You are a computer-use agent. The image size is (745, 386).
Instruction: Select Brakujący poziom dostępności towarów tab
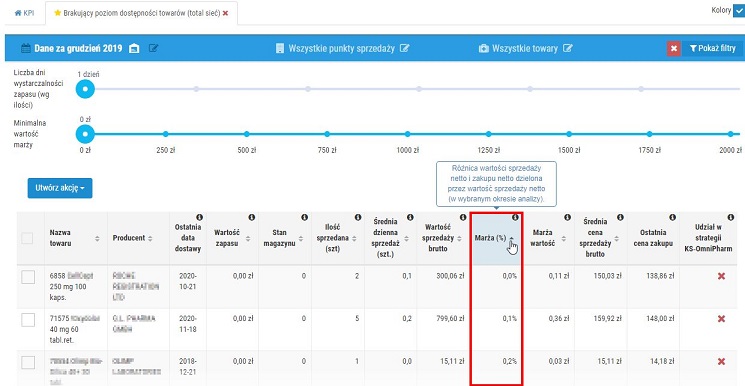coord(142,13)
